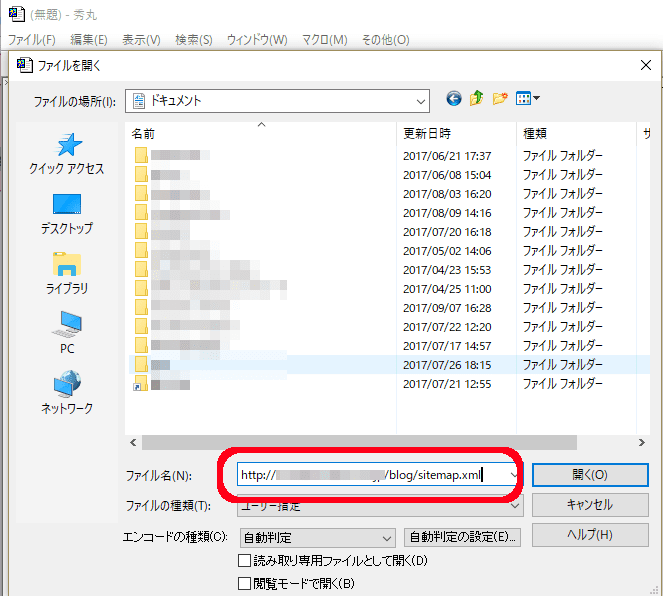Open the ウィンドウ(W) menu
663x596 pixels.
(257, 40)
